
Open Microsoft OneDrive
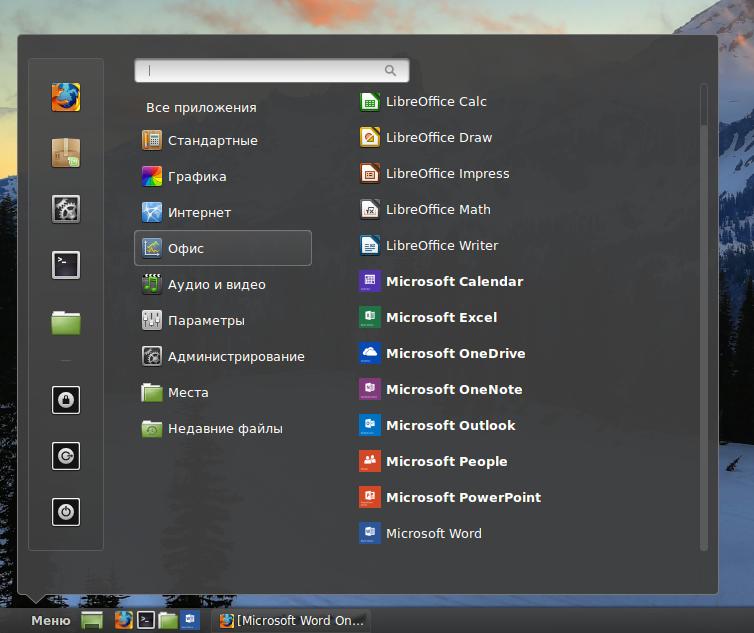[442, 354]
